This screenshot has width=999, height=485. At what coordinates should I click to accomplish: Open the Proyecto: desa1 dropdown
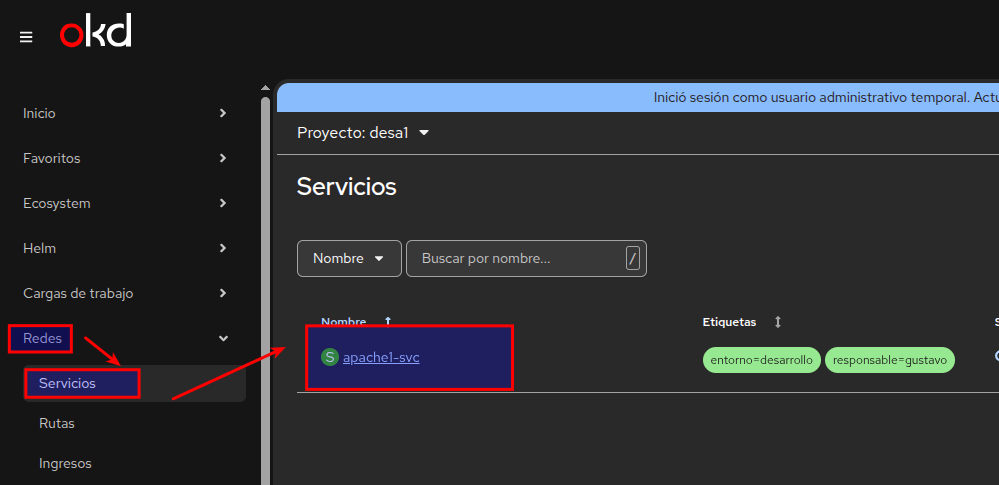(x=363, y=133)
